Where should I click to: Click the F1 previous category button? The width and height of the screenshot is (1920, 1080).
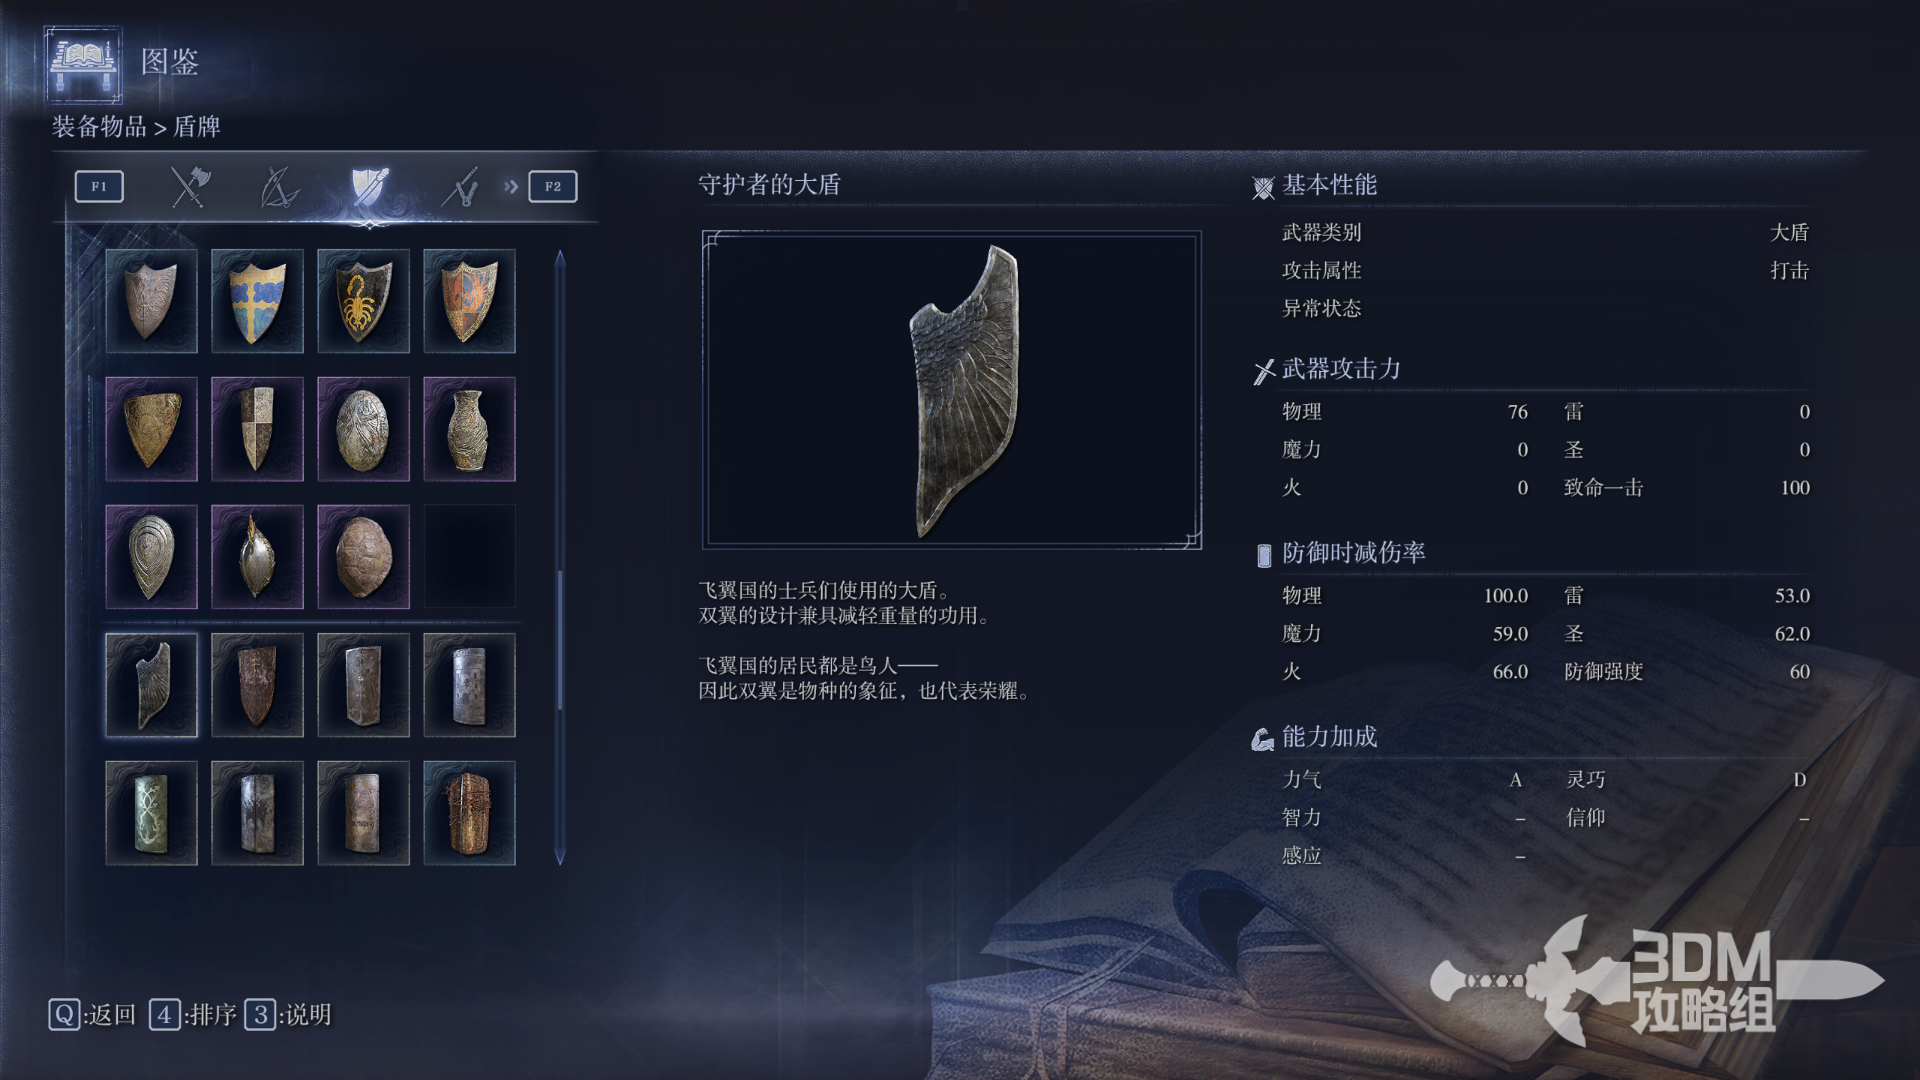(99, 186)
